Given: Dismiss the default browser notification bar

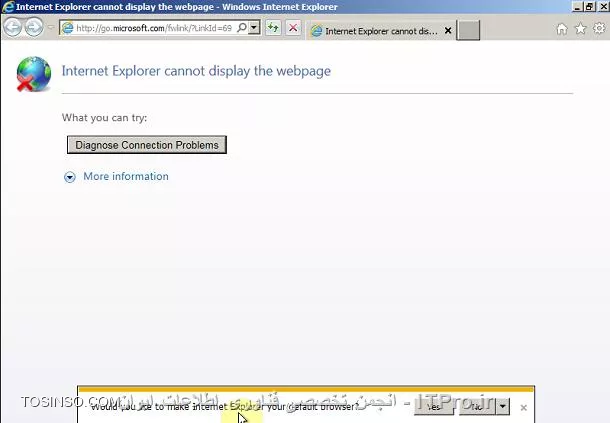Looking at the screenshot, I should 524,407.
